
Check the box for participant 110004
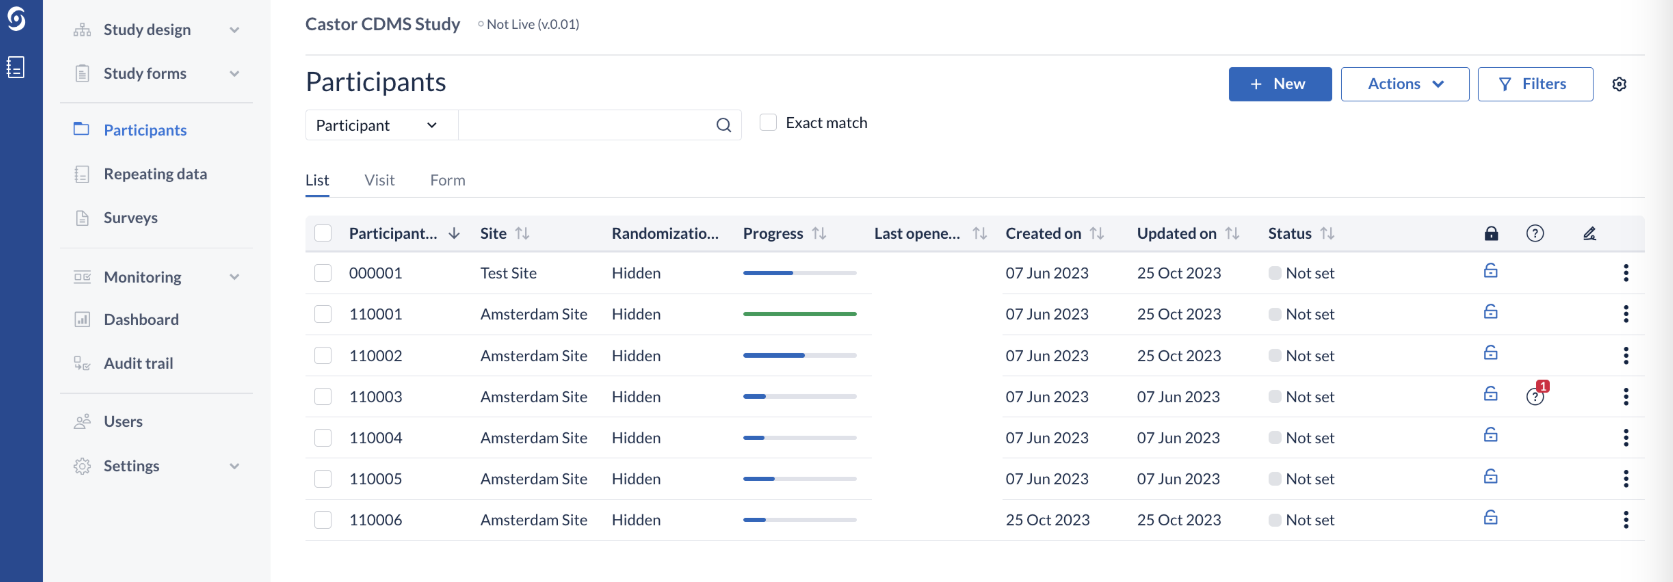point(323,438)
